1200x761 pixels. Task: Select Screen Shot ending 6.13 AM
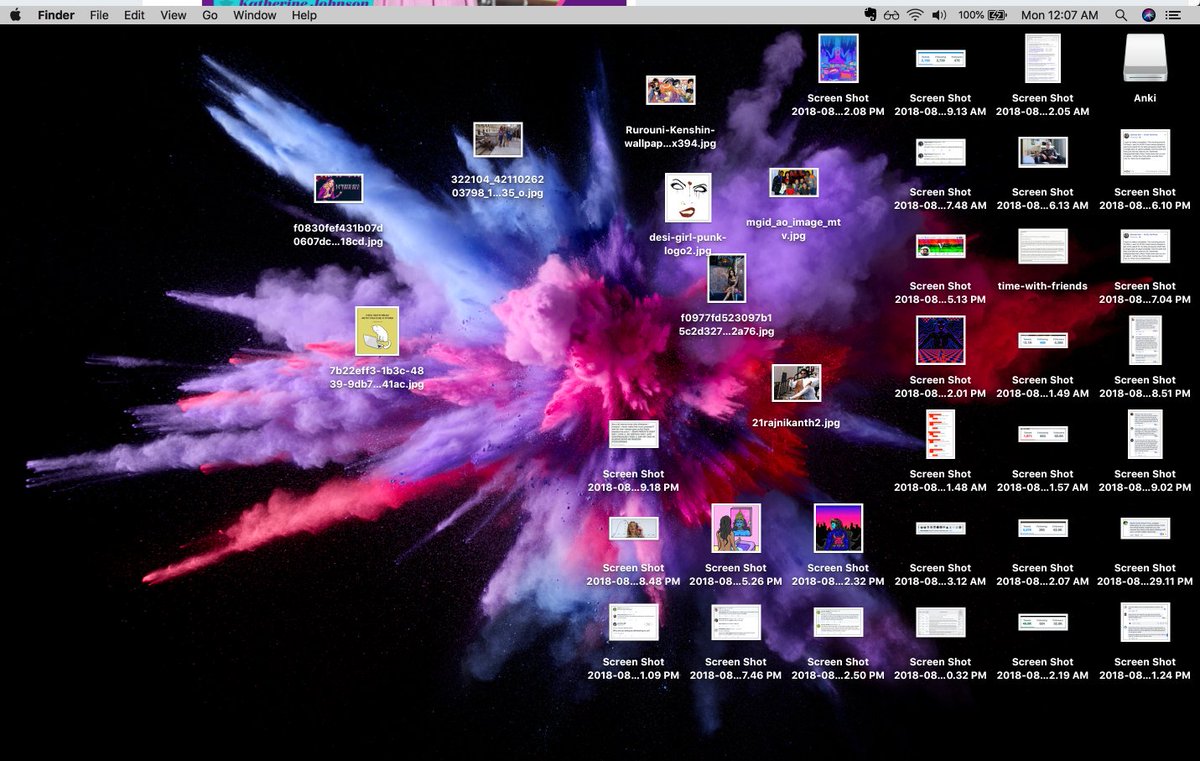click(1043, 152)
